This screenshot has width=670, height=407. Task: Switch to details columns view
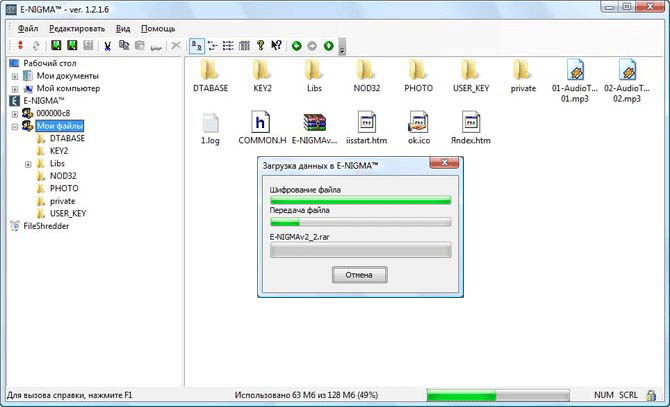(244, 46)
